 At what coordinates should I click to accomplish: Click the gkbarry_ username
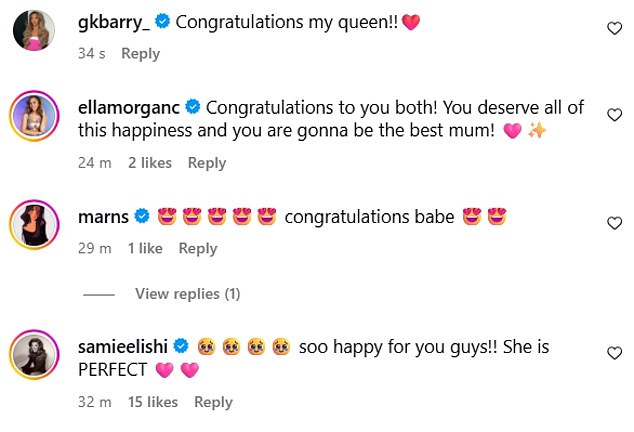[x=110, y=23]
